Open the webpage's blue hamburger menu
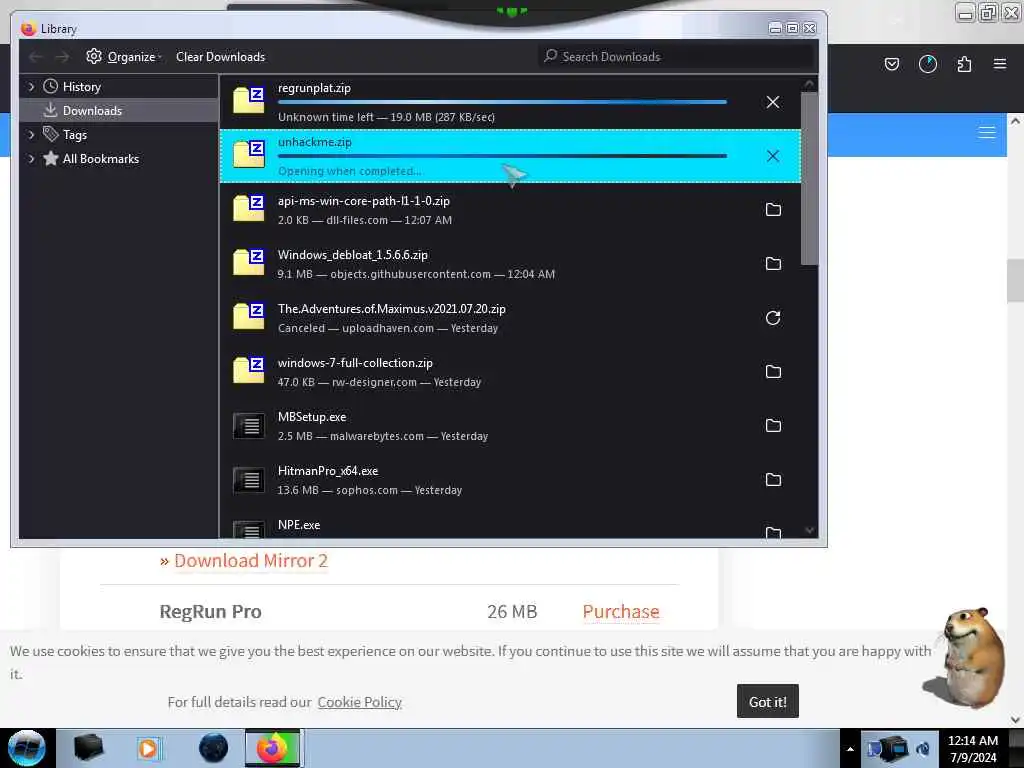The height and width of the screenshot is (768, 1024). (987, 133)
